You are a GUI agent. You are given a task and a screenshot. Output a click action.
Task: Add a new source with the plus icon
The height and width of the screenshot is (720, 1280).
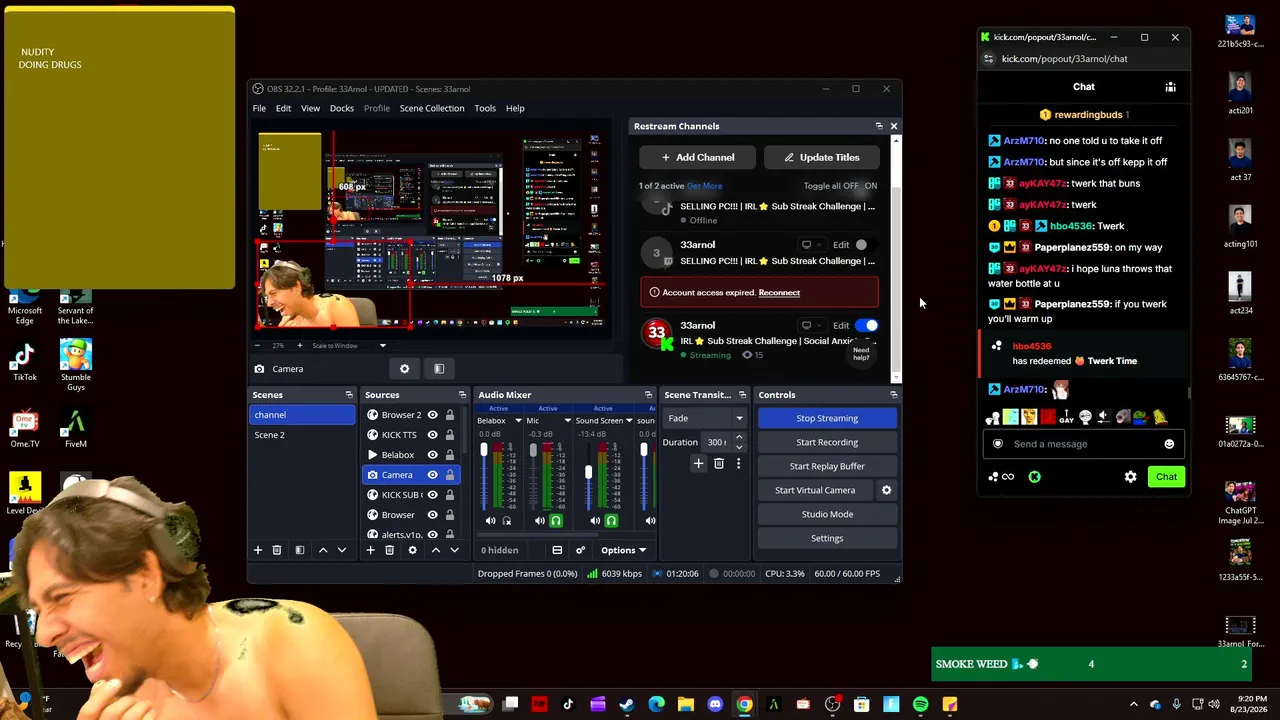(x=370, y=550)
